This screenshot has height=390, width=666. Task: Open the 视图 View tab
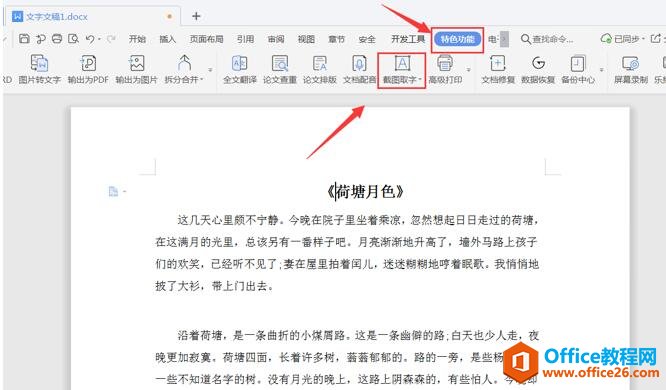pyautogui.click(x=306, y=39)
